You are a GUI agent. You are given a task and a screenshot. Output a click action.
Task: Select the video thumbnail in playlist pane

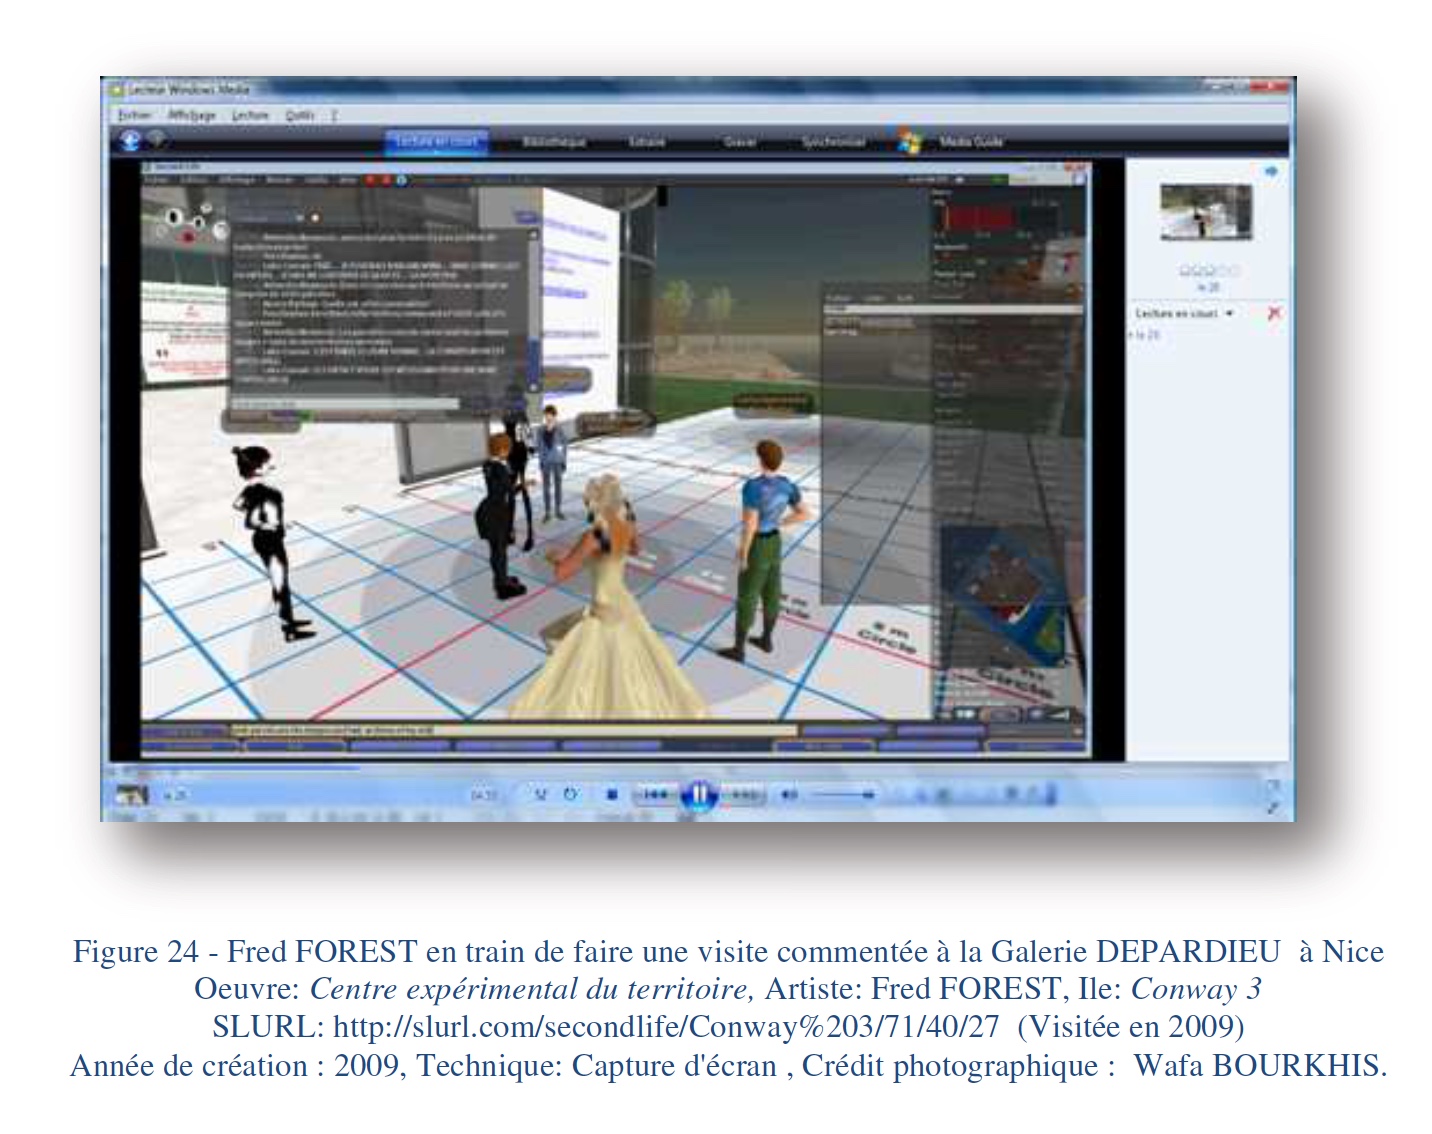point(1205,212)
